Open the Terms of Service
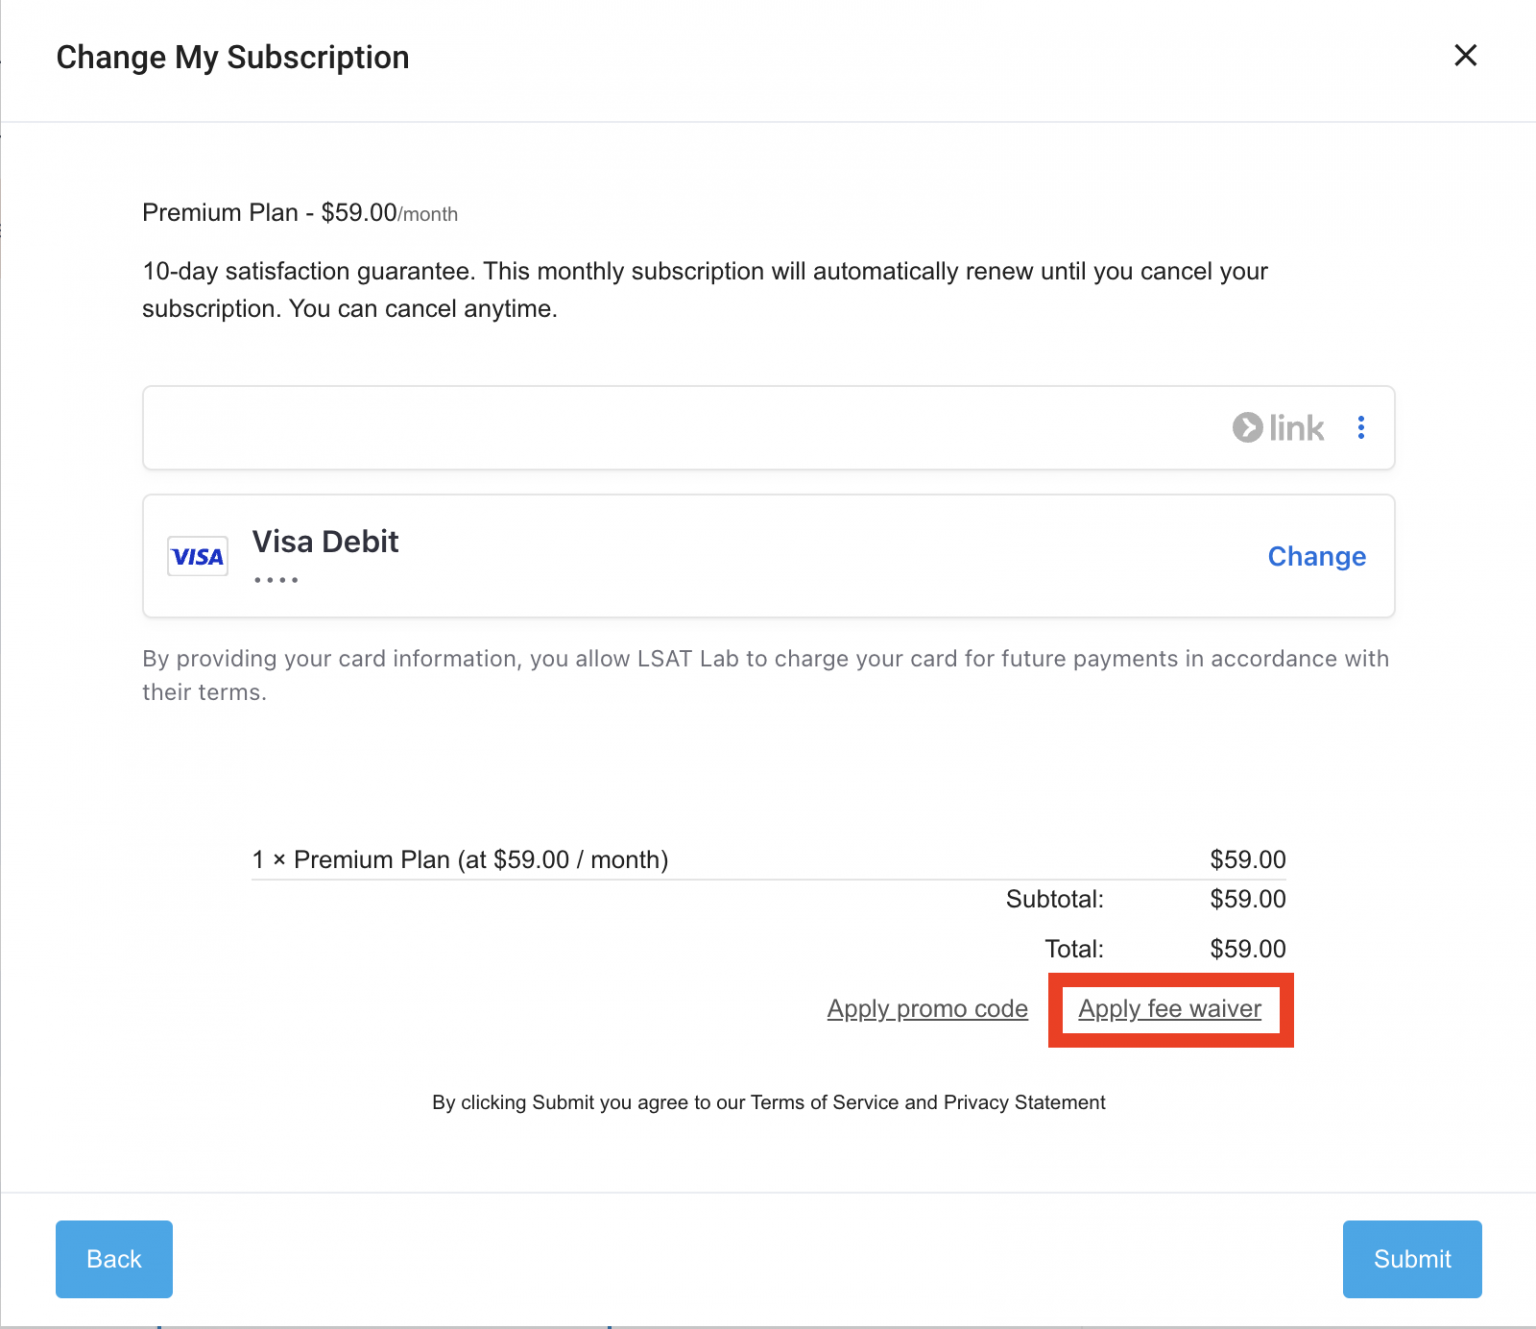This screenshot has height=1329, width=1536. tap(824, 1102)
